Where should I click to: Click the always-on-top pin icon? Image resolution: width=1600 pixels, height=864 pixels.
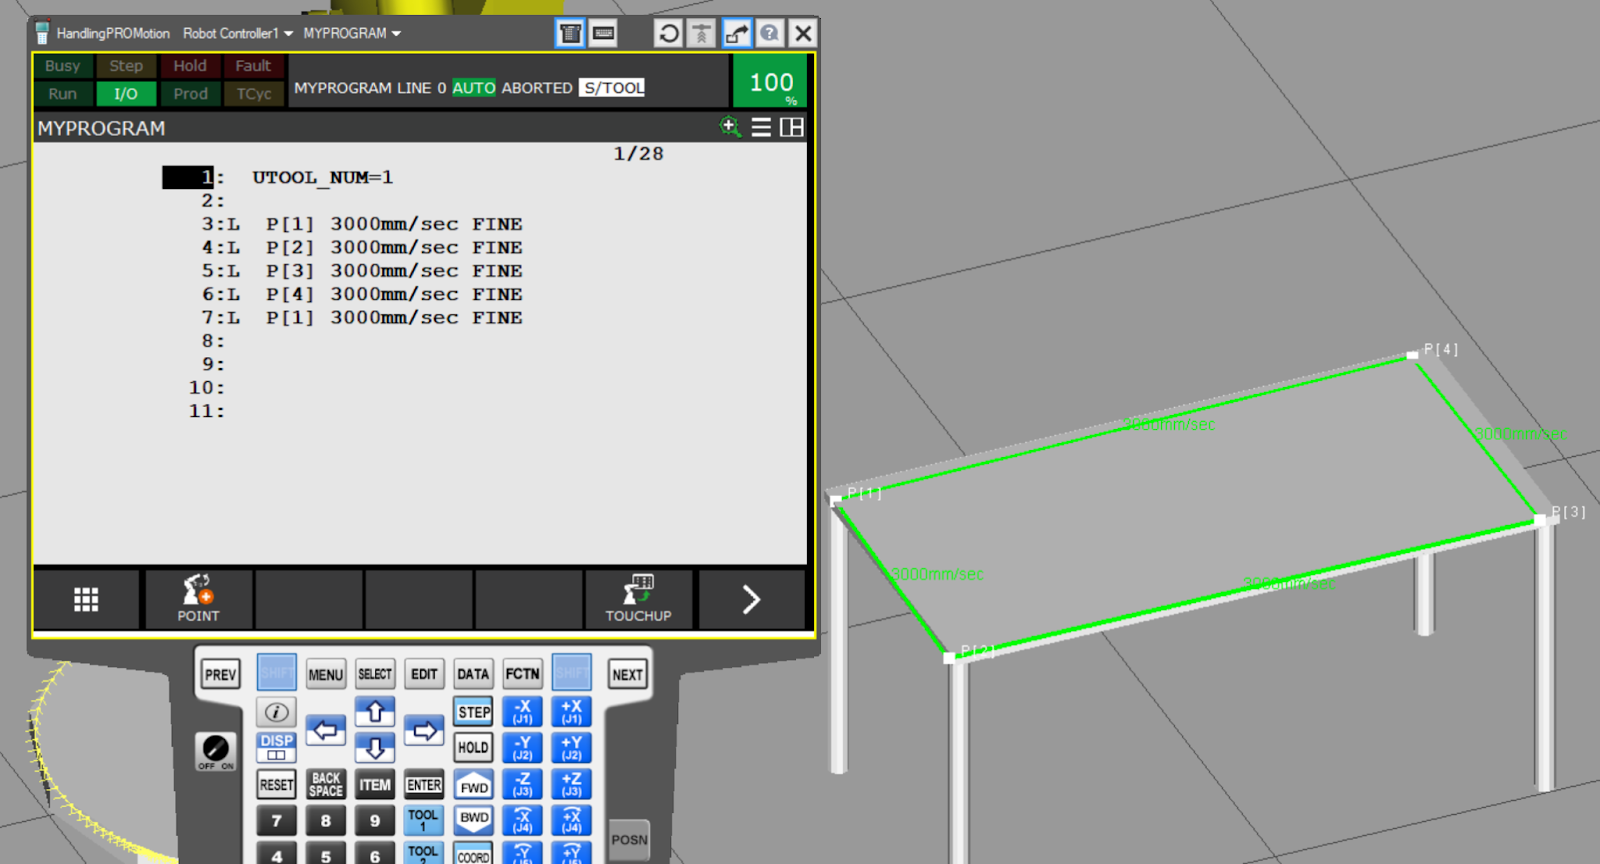click(702, 33)
